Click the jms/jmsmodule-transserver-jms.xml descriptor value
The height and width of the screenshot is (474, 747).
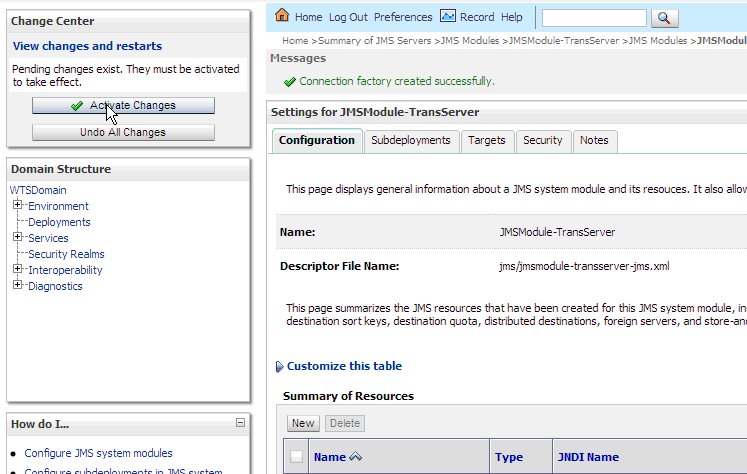coord(584,266)
